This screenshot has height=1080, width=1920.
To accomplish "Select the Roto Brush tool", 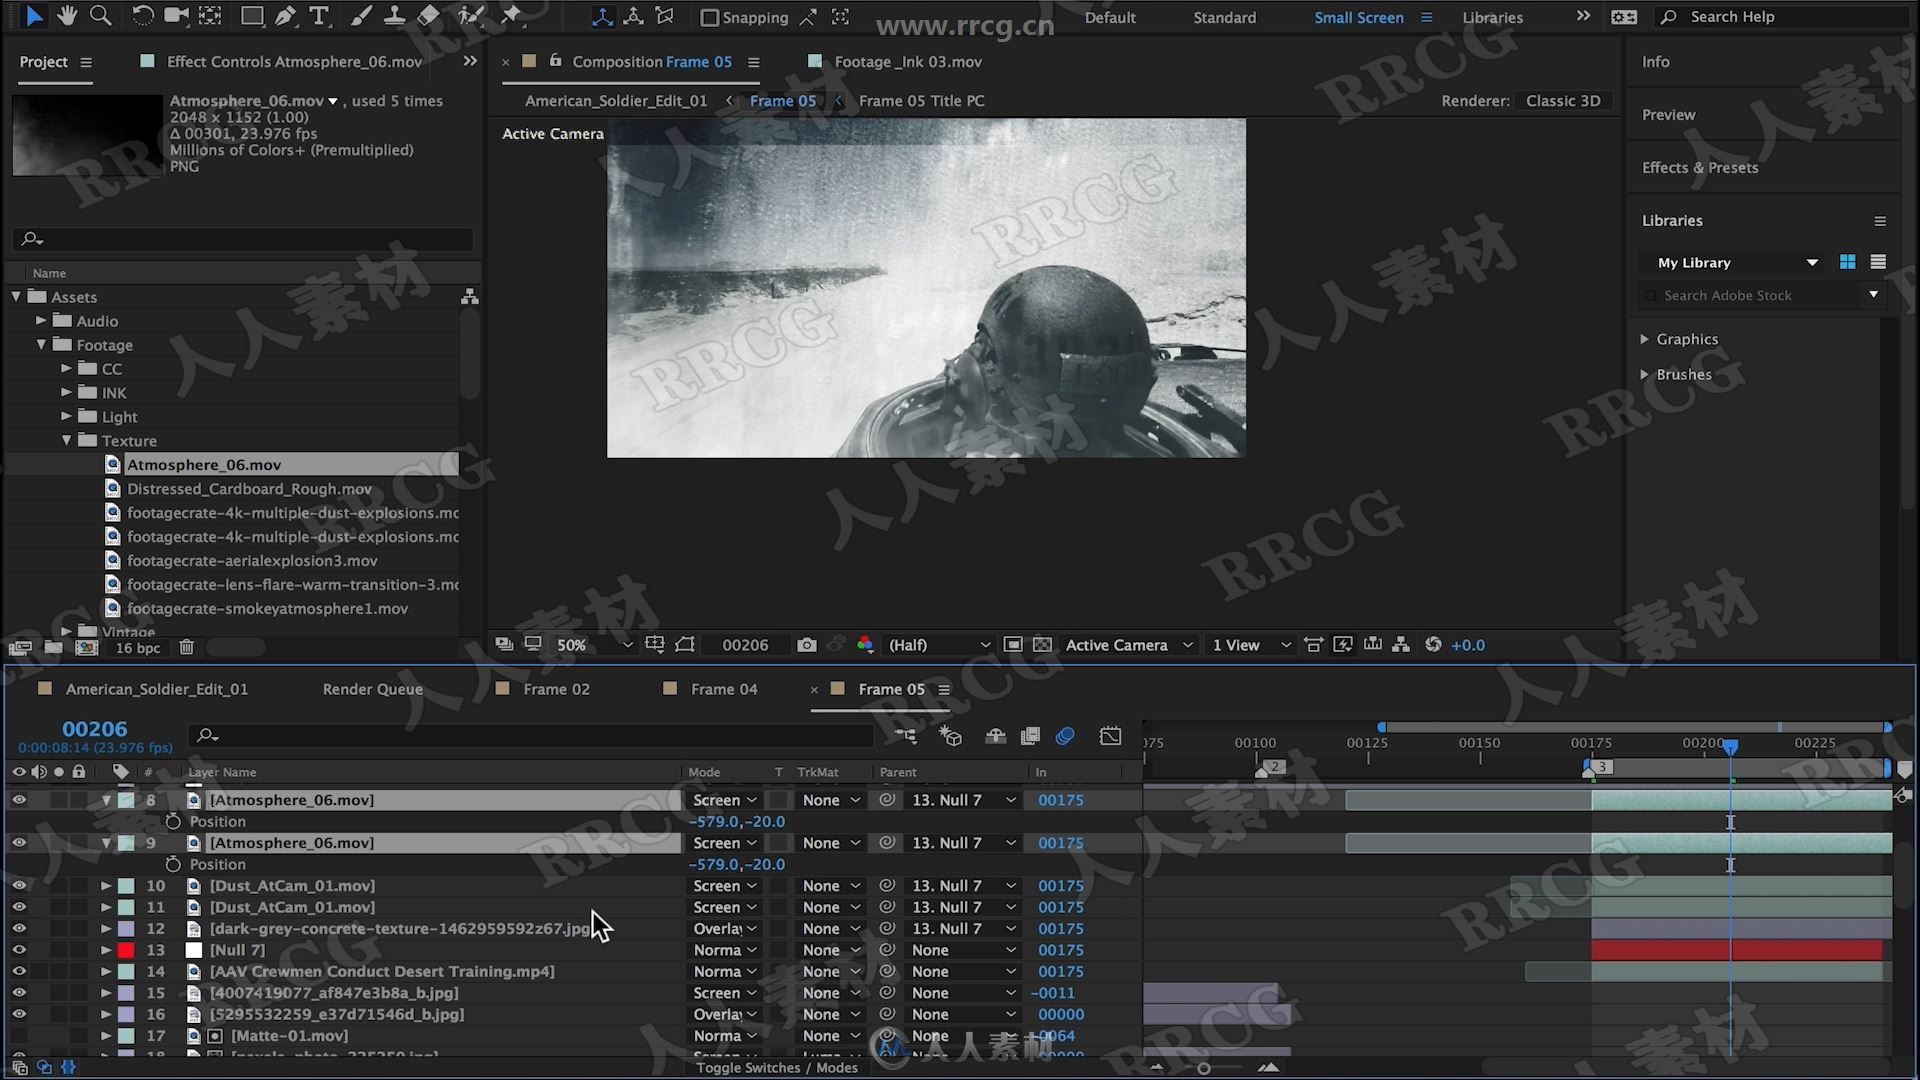I will click(470, 15).
